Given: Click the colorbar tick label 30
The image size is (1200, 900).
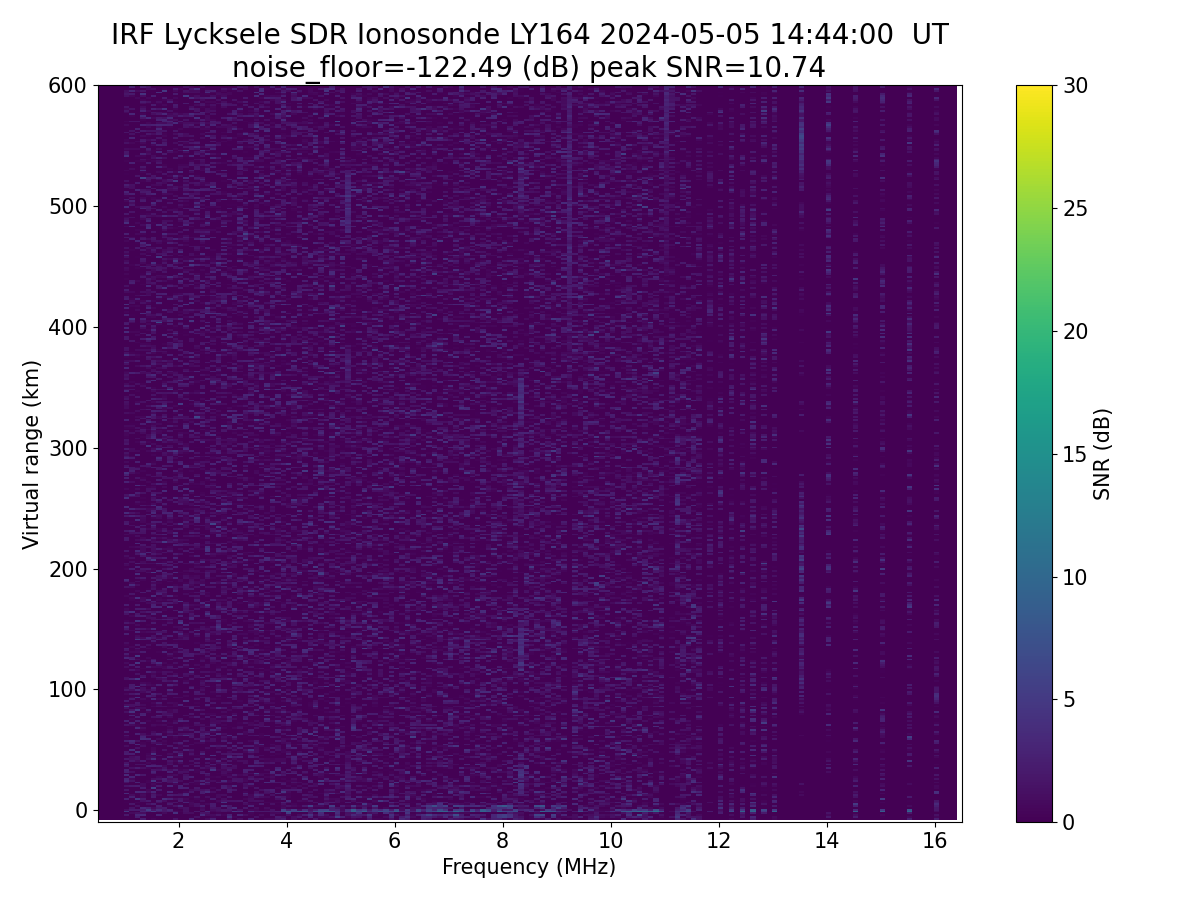Looking at the screenshot, I should (1077, 86).
